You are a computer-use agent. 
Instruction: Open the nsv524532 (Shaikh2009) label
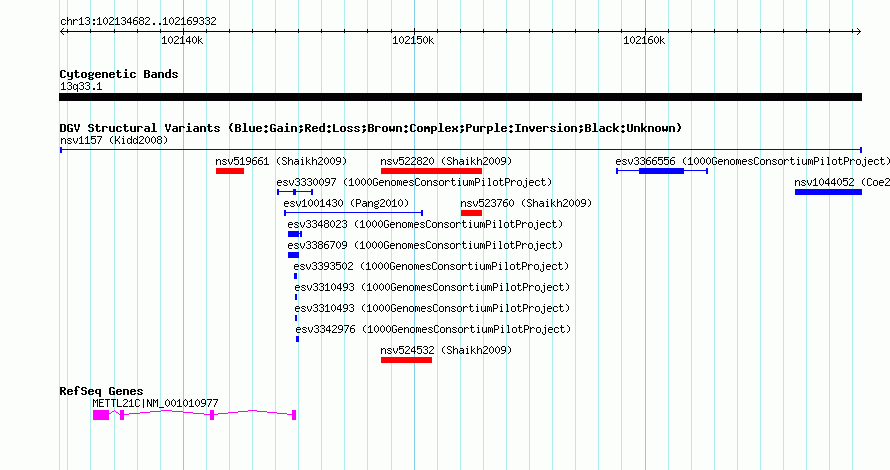point(446,350)
